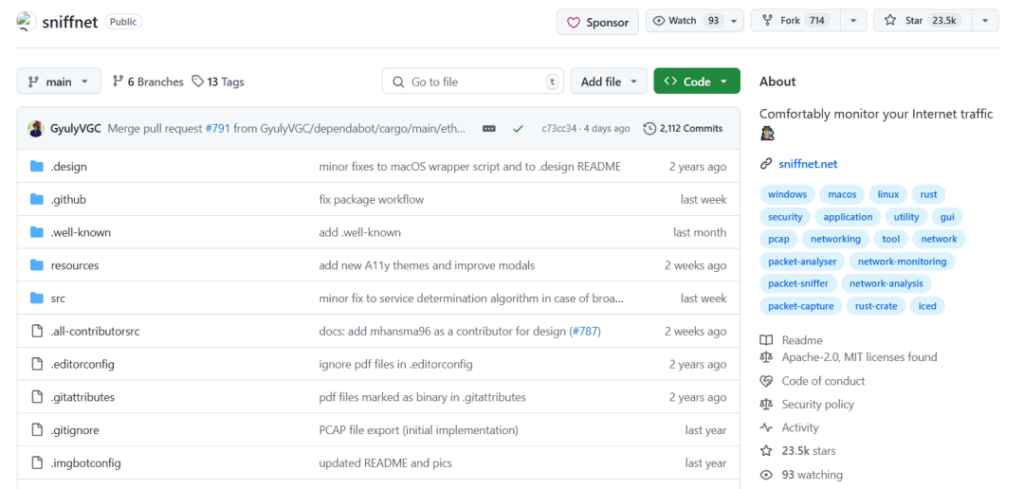Select the linux topic tag
The height and width of the screenshot is (489, 1024).
[888, 195]
